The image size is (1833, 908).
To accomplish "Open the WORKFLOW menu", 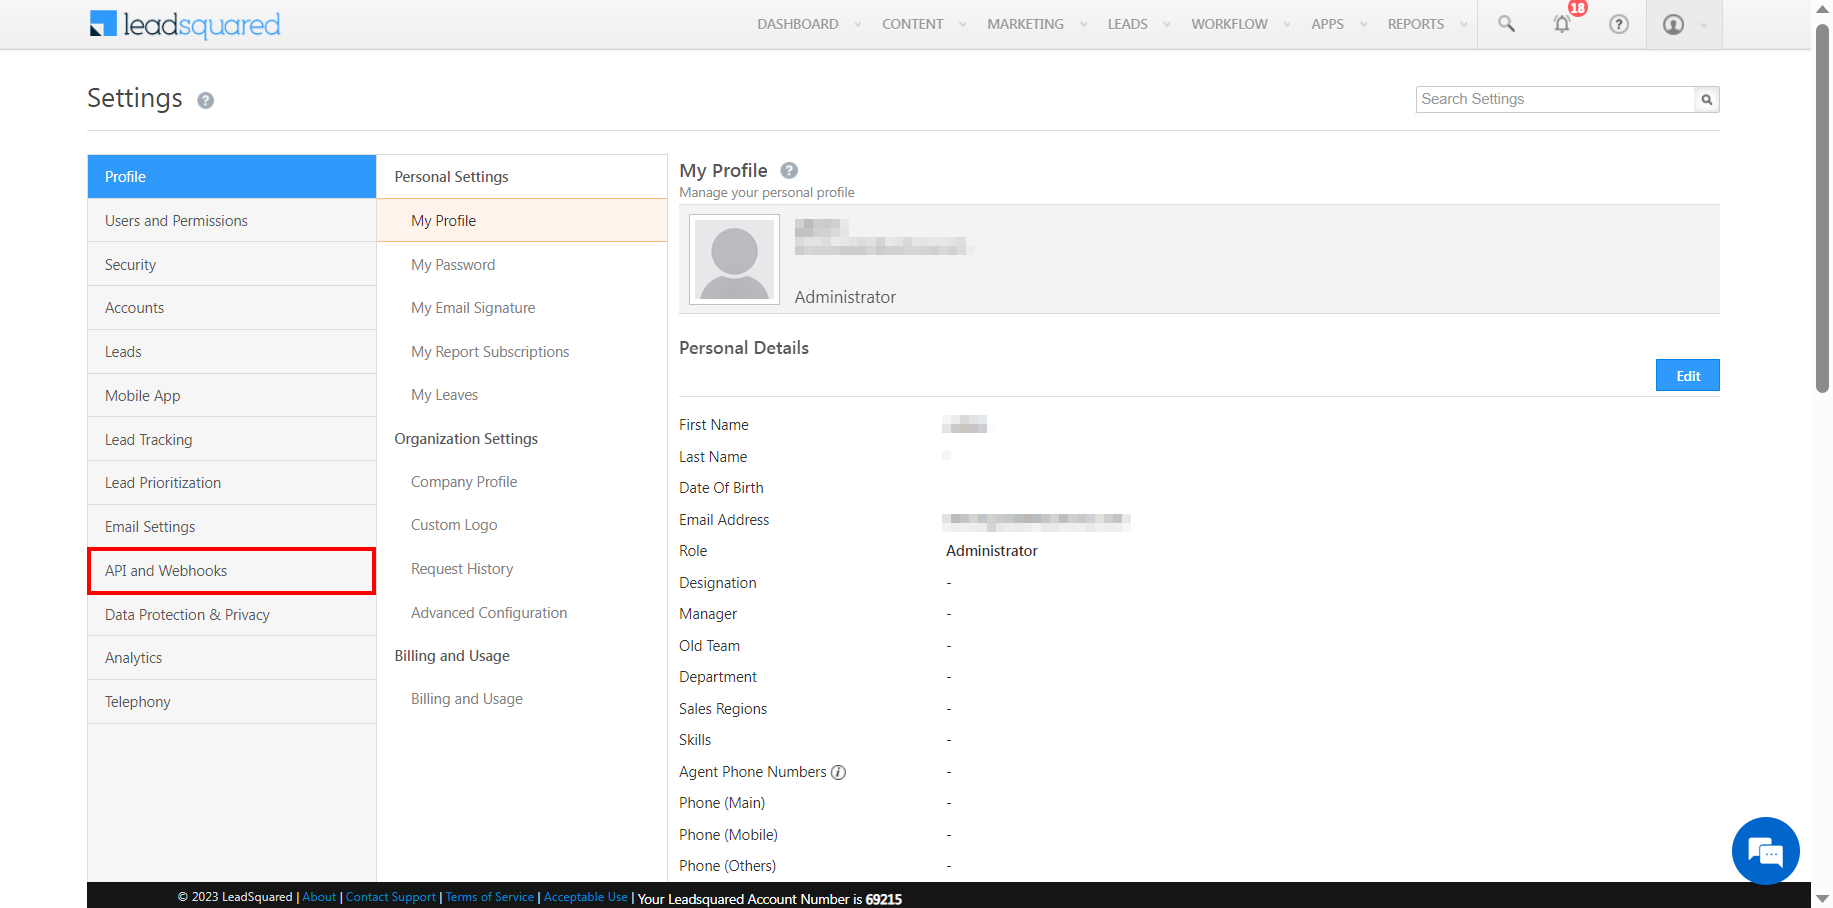I will tap(1230, 24).
